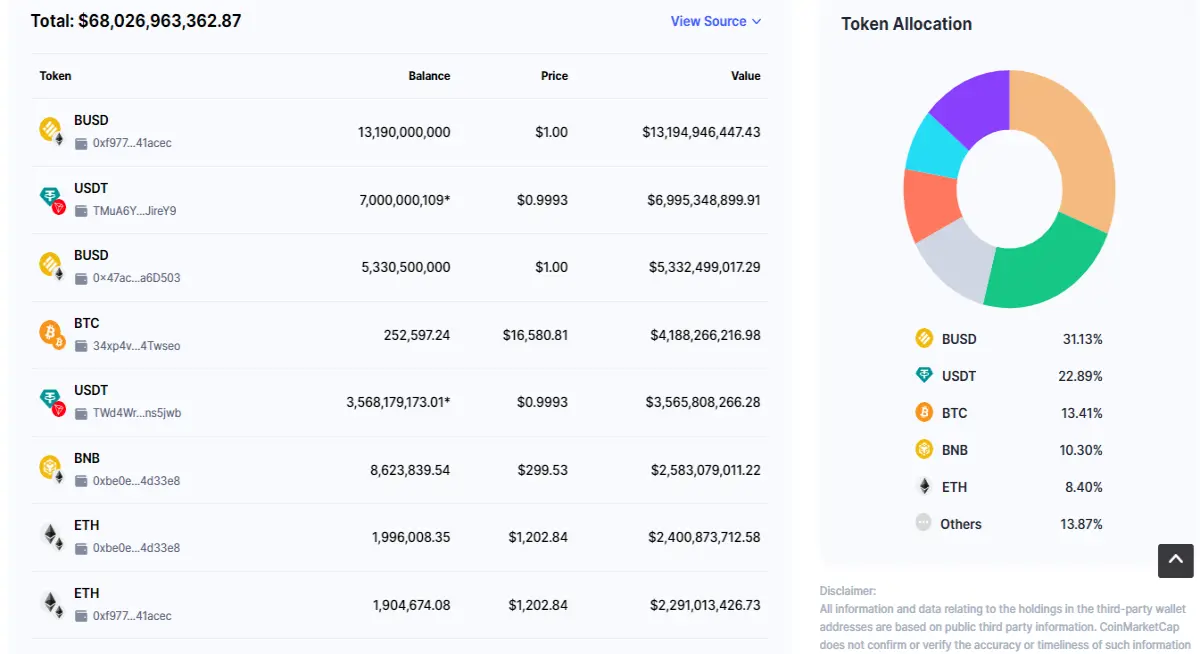Click the Price column header
This screenshot has height=654, width=1200.
click(554, 76)
